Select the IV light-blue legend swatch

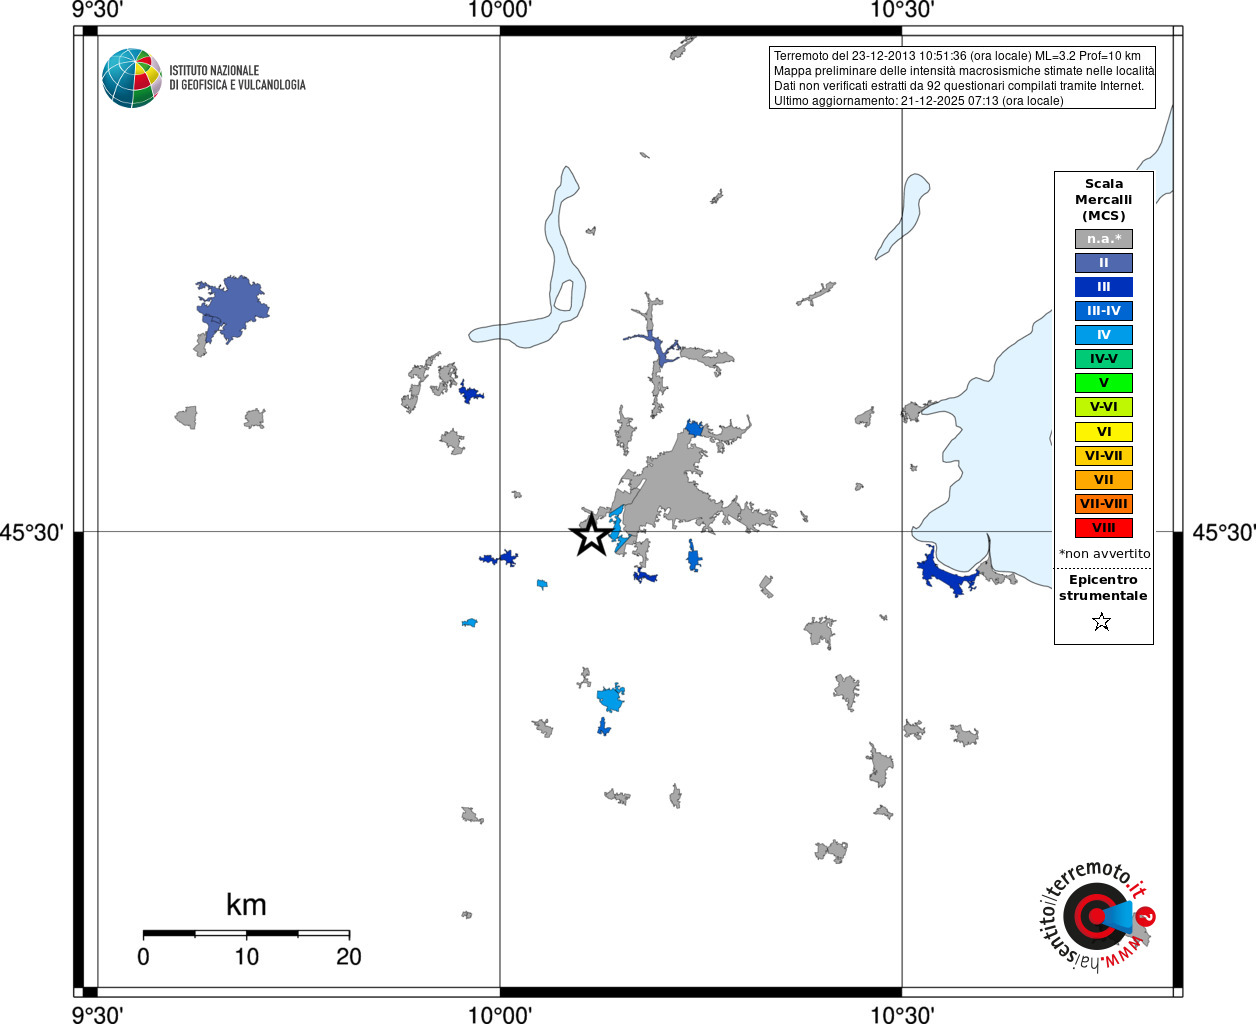(x=1104, y=335)
